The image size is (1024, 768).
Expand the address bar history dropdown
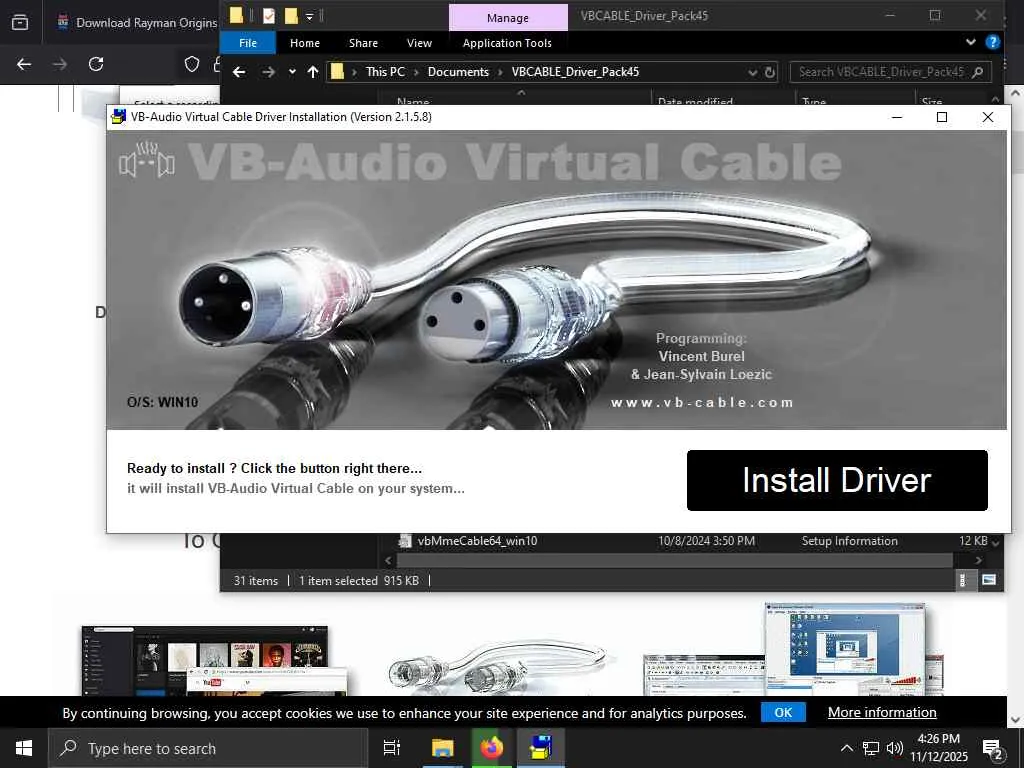click(x=753, y=72)
